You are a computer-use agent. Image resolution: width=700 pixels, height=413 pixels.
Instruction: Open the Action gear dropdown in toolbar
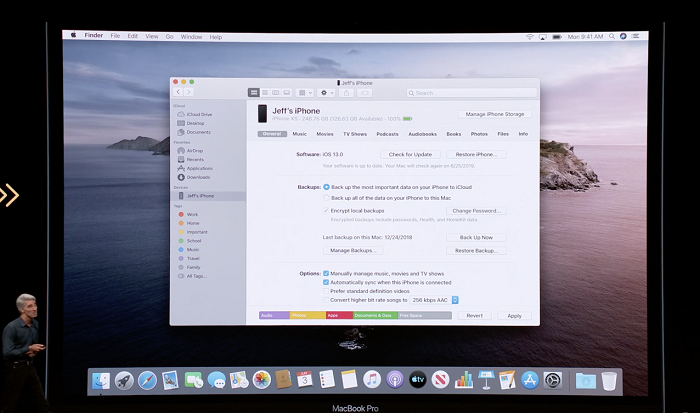tap(327, 93)
